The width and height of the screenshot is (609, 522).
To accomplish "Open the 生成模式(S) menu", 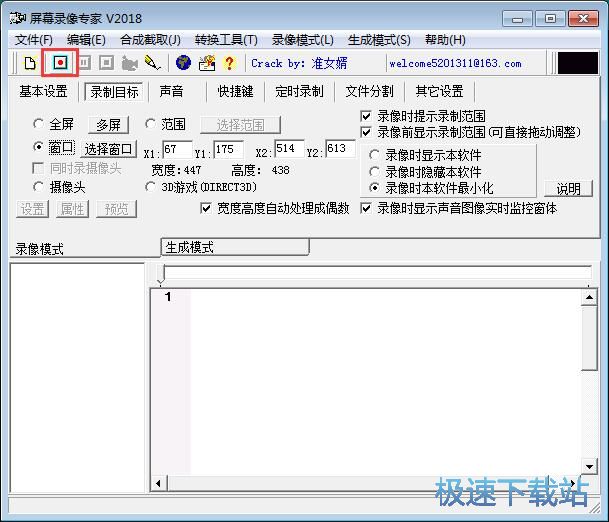I will click(x=379, y=40).
